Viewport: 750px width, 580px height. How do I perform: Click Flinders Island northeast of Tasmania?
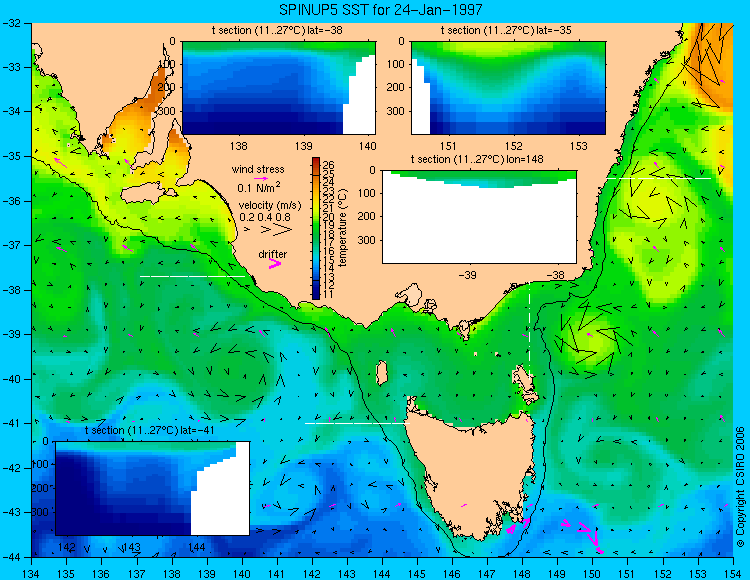coord(523,378)
